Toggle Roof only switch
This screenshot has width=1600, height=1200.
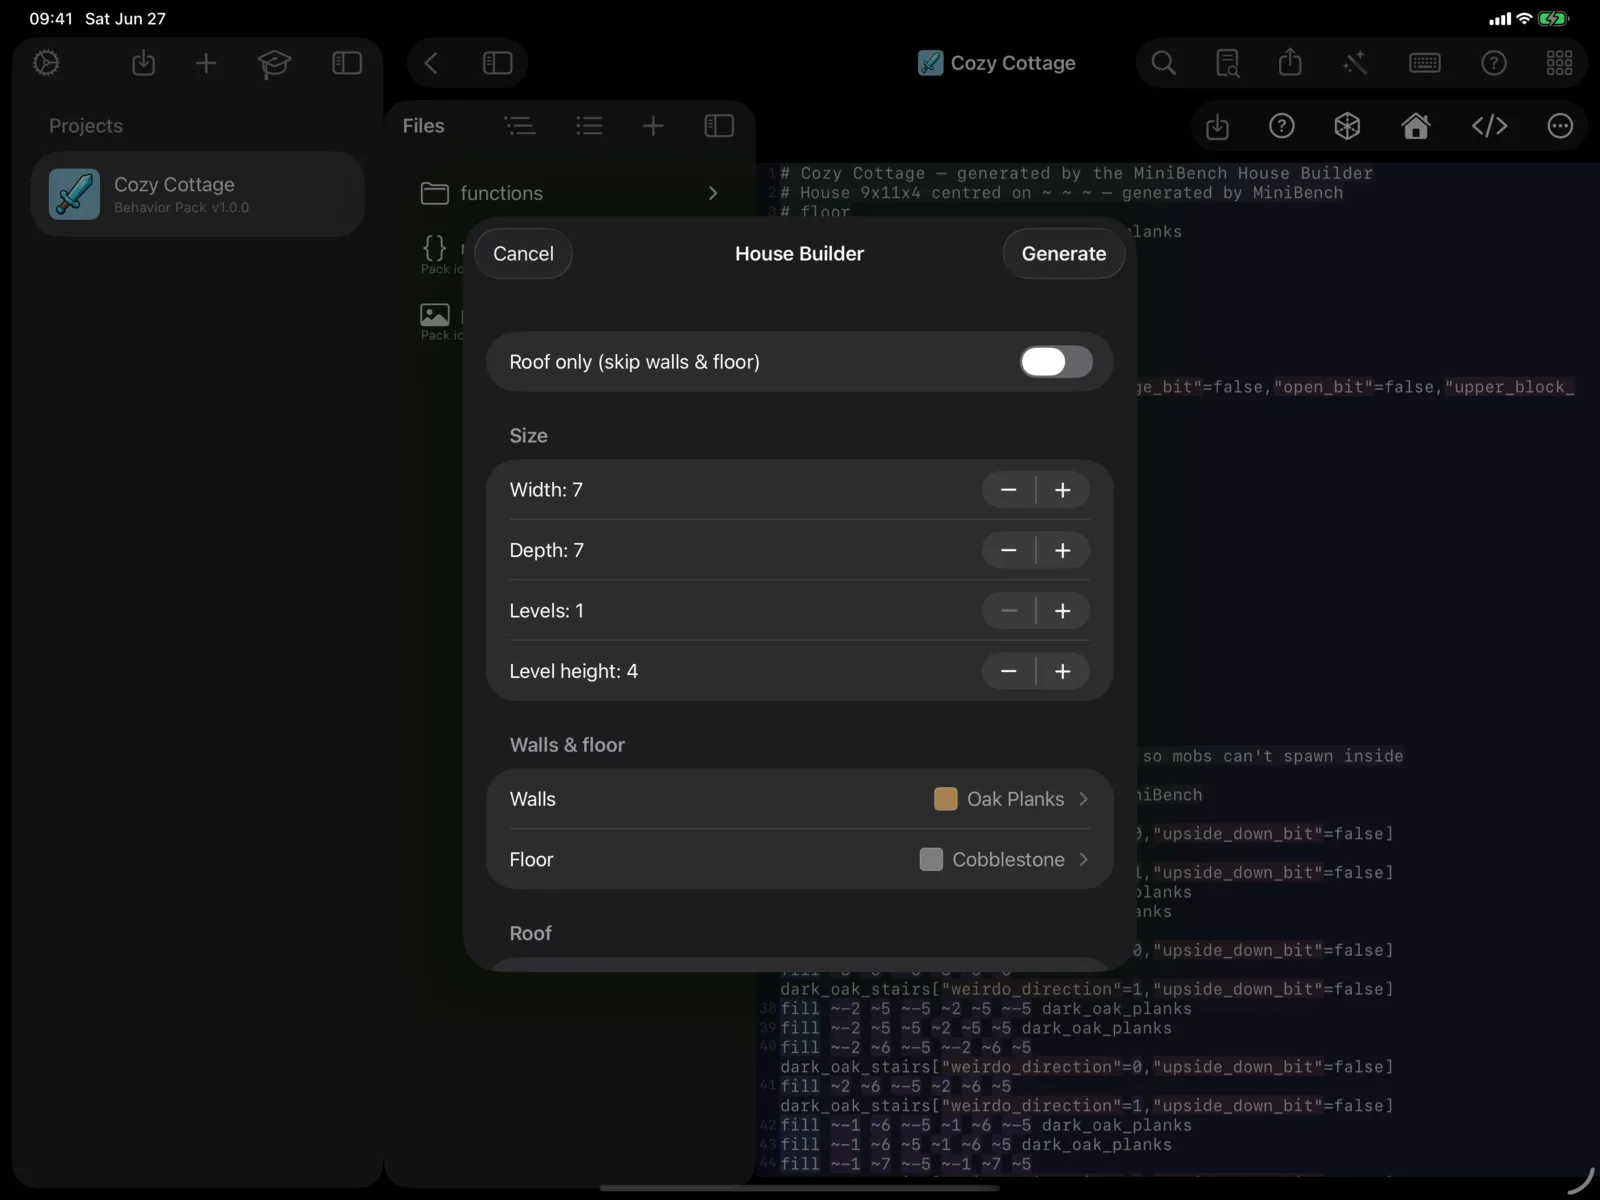tap(1056, 362)
